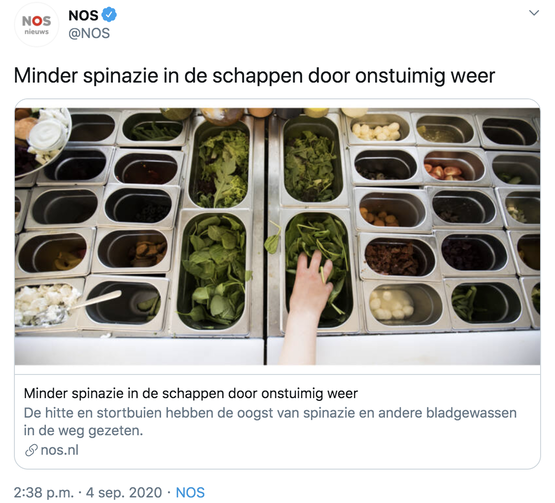Open the salad bar preview image
Viewport: 555px width, 503px height.
277,236
